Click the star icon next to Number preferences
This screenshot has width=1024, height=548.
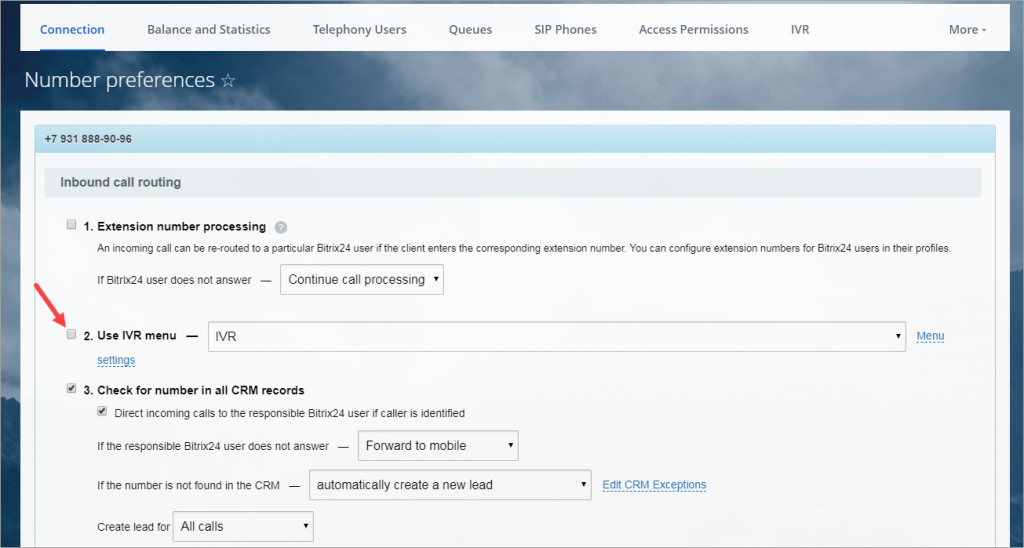tap(228, 80)
